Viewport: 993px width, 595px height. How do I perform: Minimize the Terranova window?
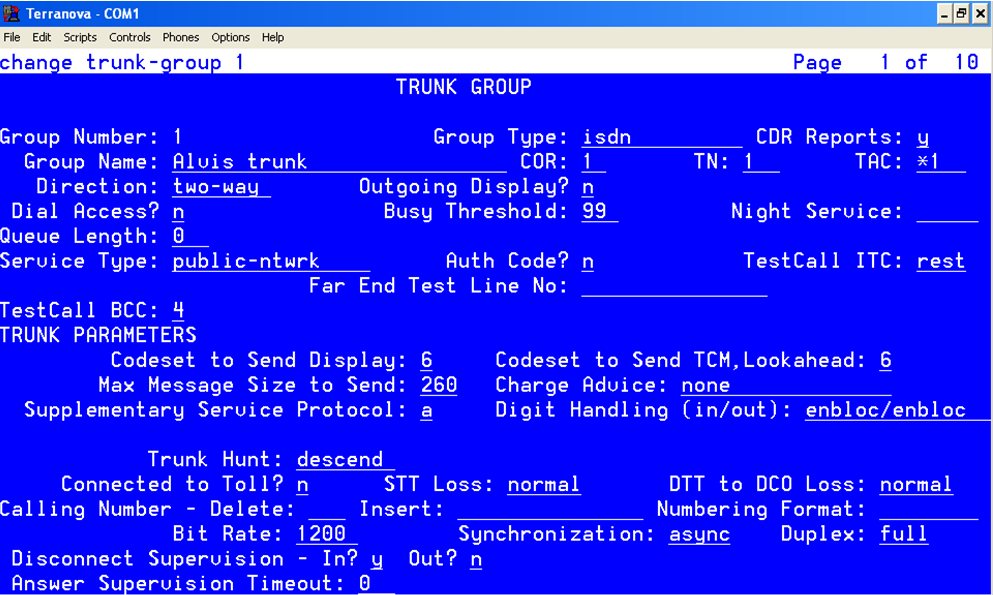coord(945,14)
